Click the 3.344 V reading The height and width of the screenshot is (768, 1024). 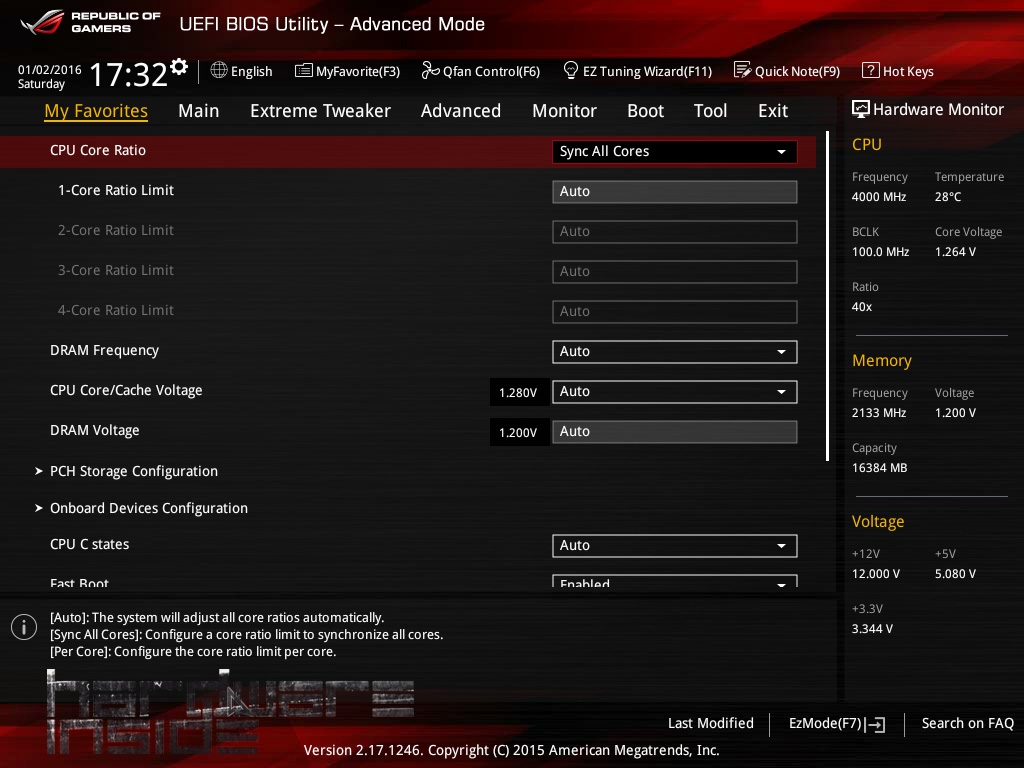point(872,628)
